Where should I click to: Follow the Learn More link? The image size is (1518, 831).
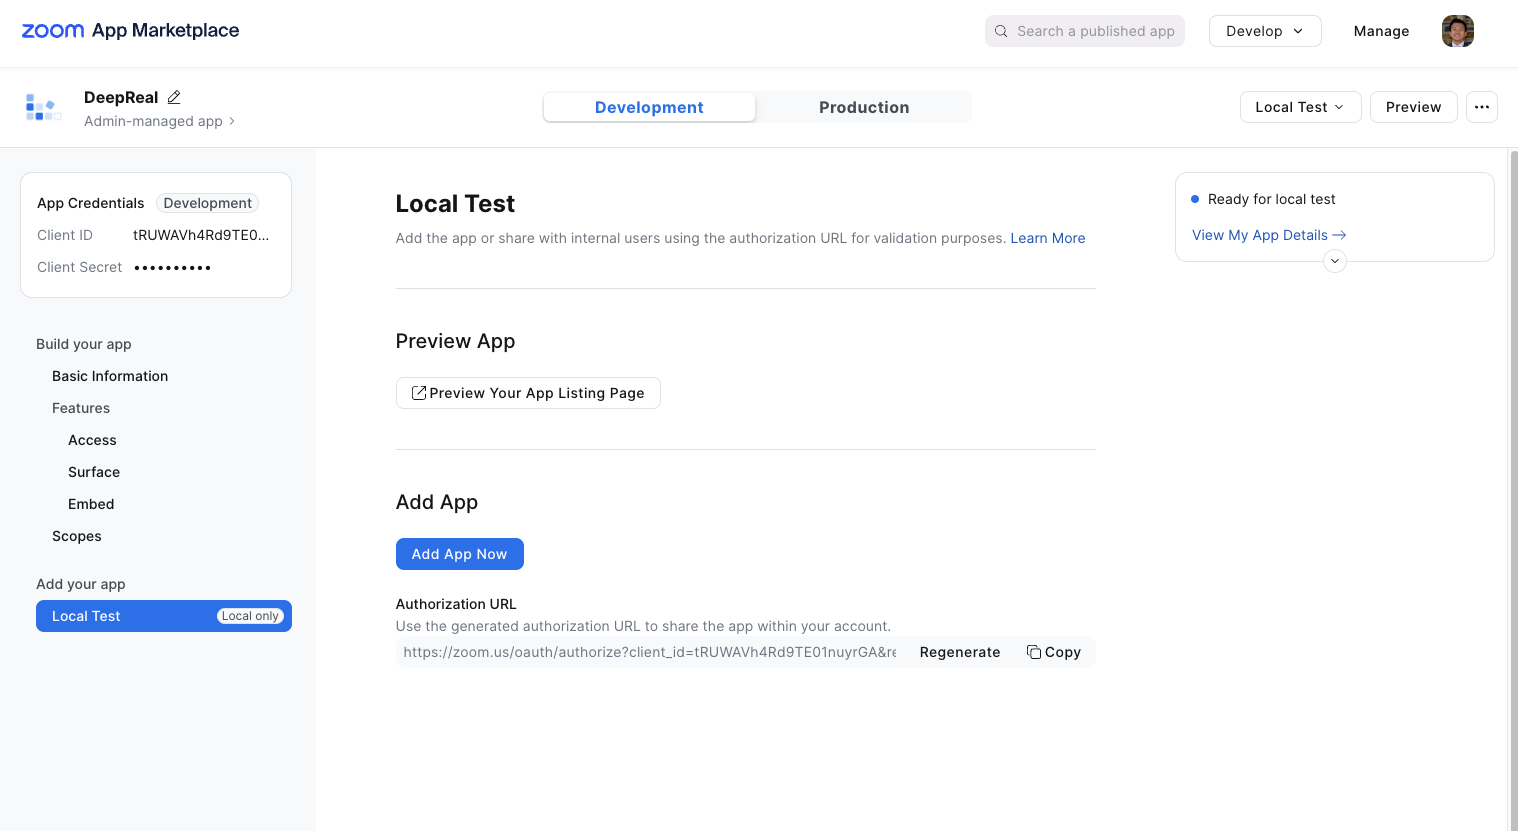click(x=1047, y=238)
